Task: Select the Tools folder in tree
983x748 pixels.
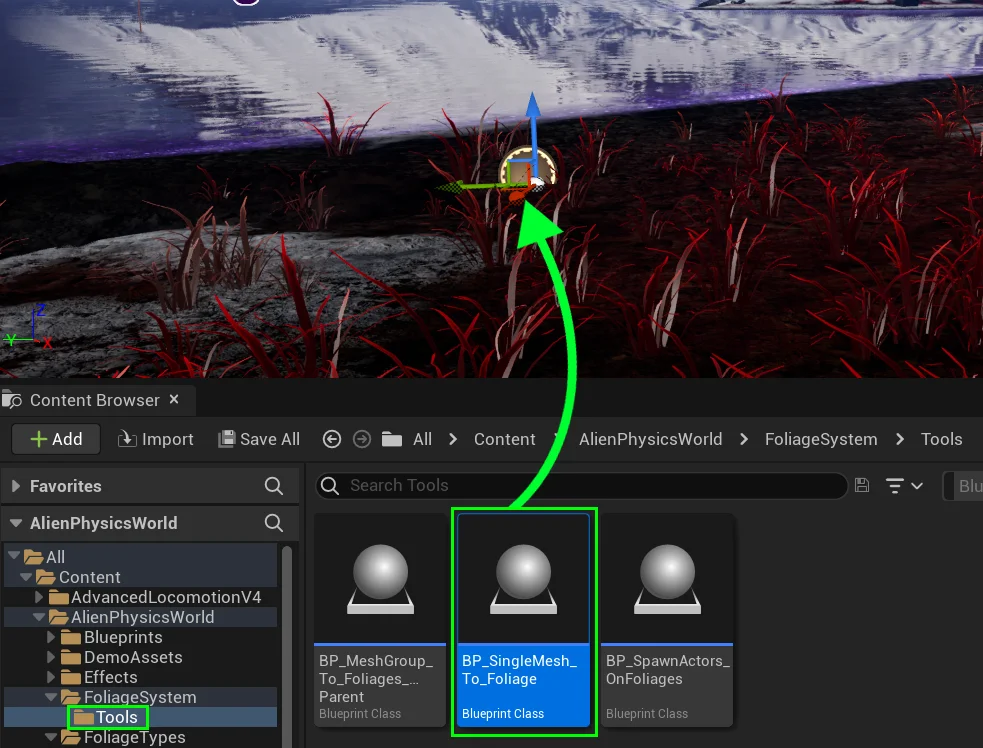Action: coord(116,717)
